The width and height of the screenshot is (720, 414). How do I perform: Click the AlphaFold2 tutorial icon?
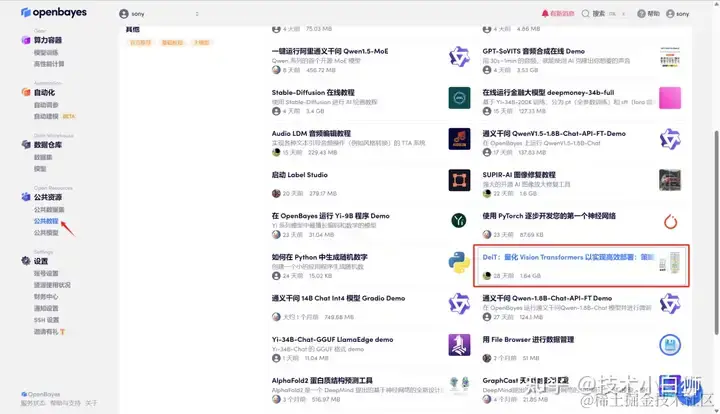click(459, 385)
